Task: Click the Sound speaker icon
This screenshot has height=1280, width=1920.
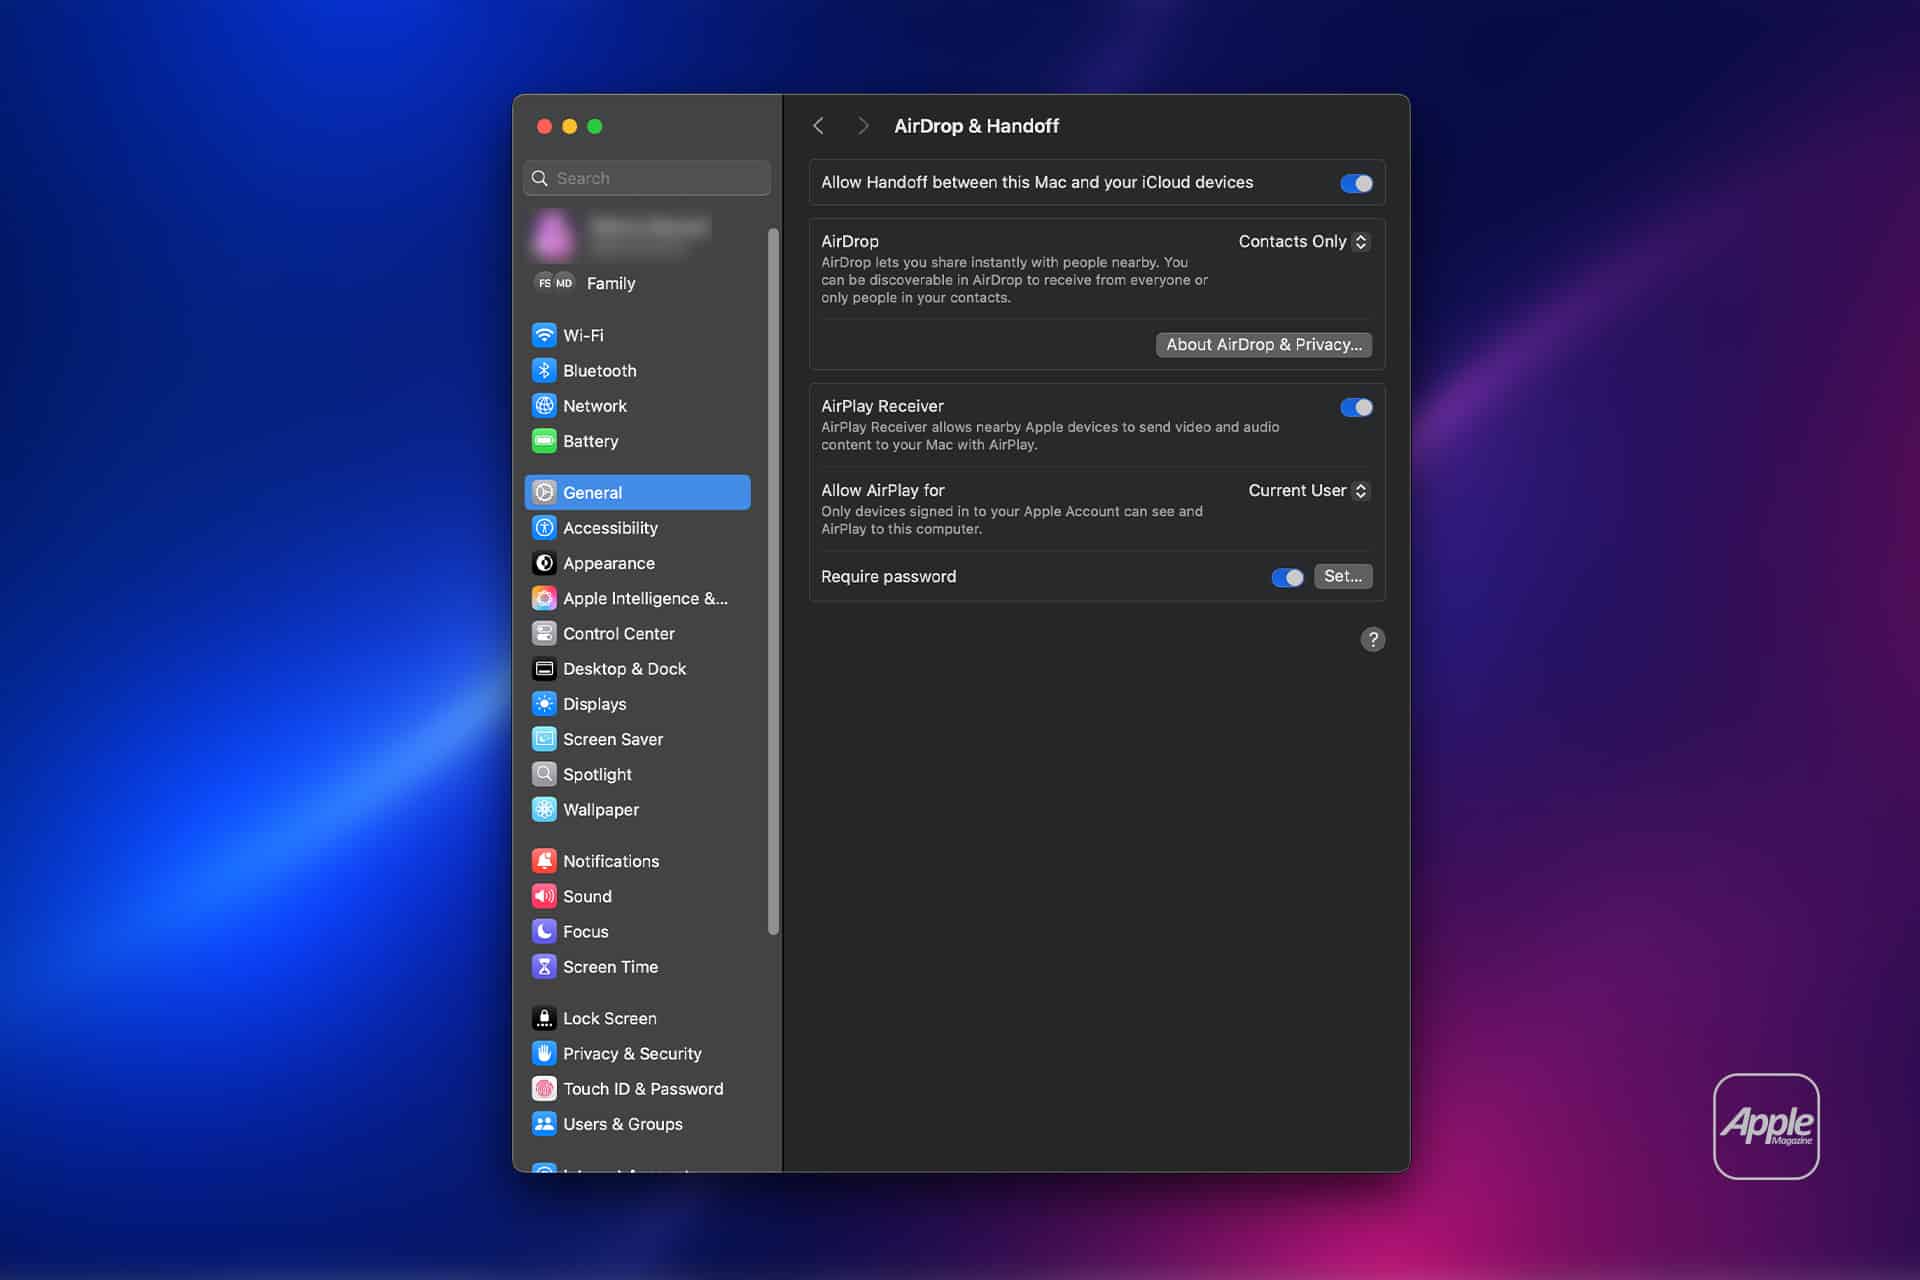Action: coord(544,896)
